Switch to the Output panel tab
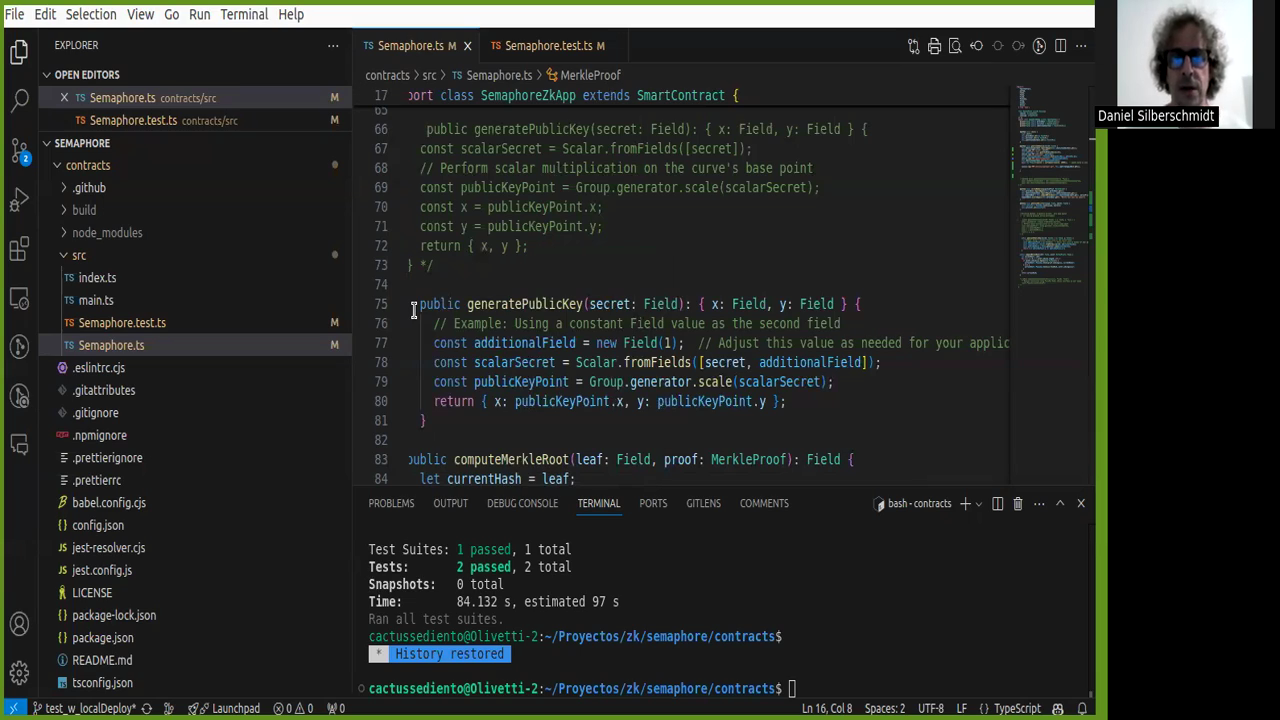This screenshot has width=1280, height=720. pyautogui.click(x=450, y=504)
